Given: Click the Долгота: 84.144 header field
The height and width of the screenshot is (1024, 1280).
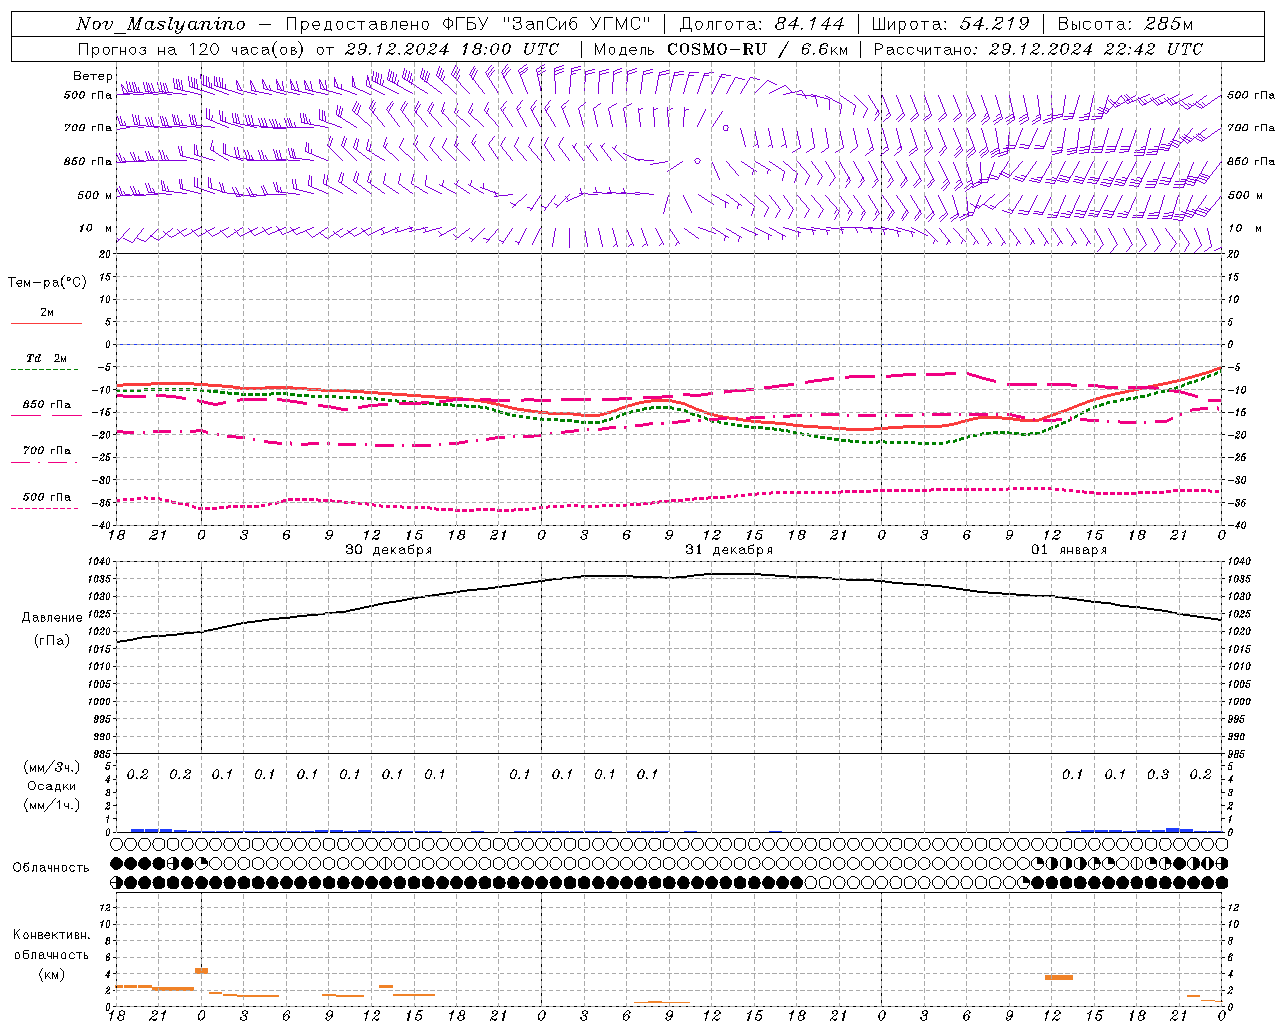Looking at the screenshot, I should [762, 24].
